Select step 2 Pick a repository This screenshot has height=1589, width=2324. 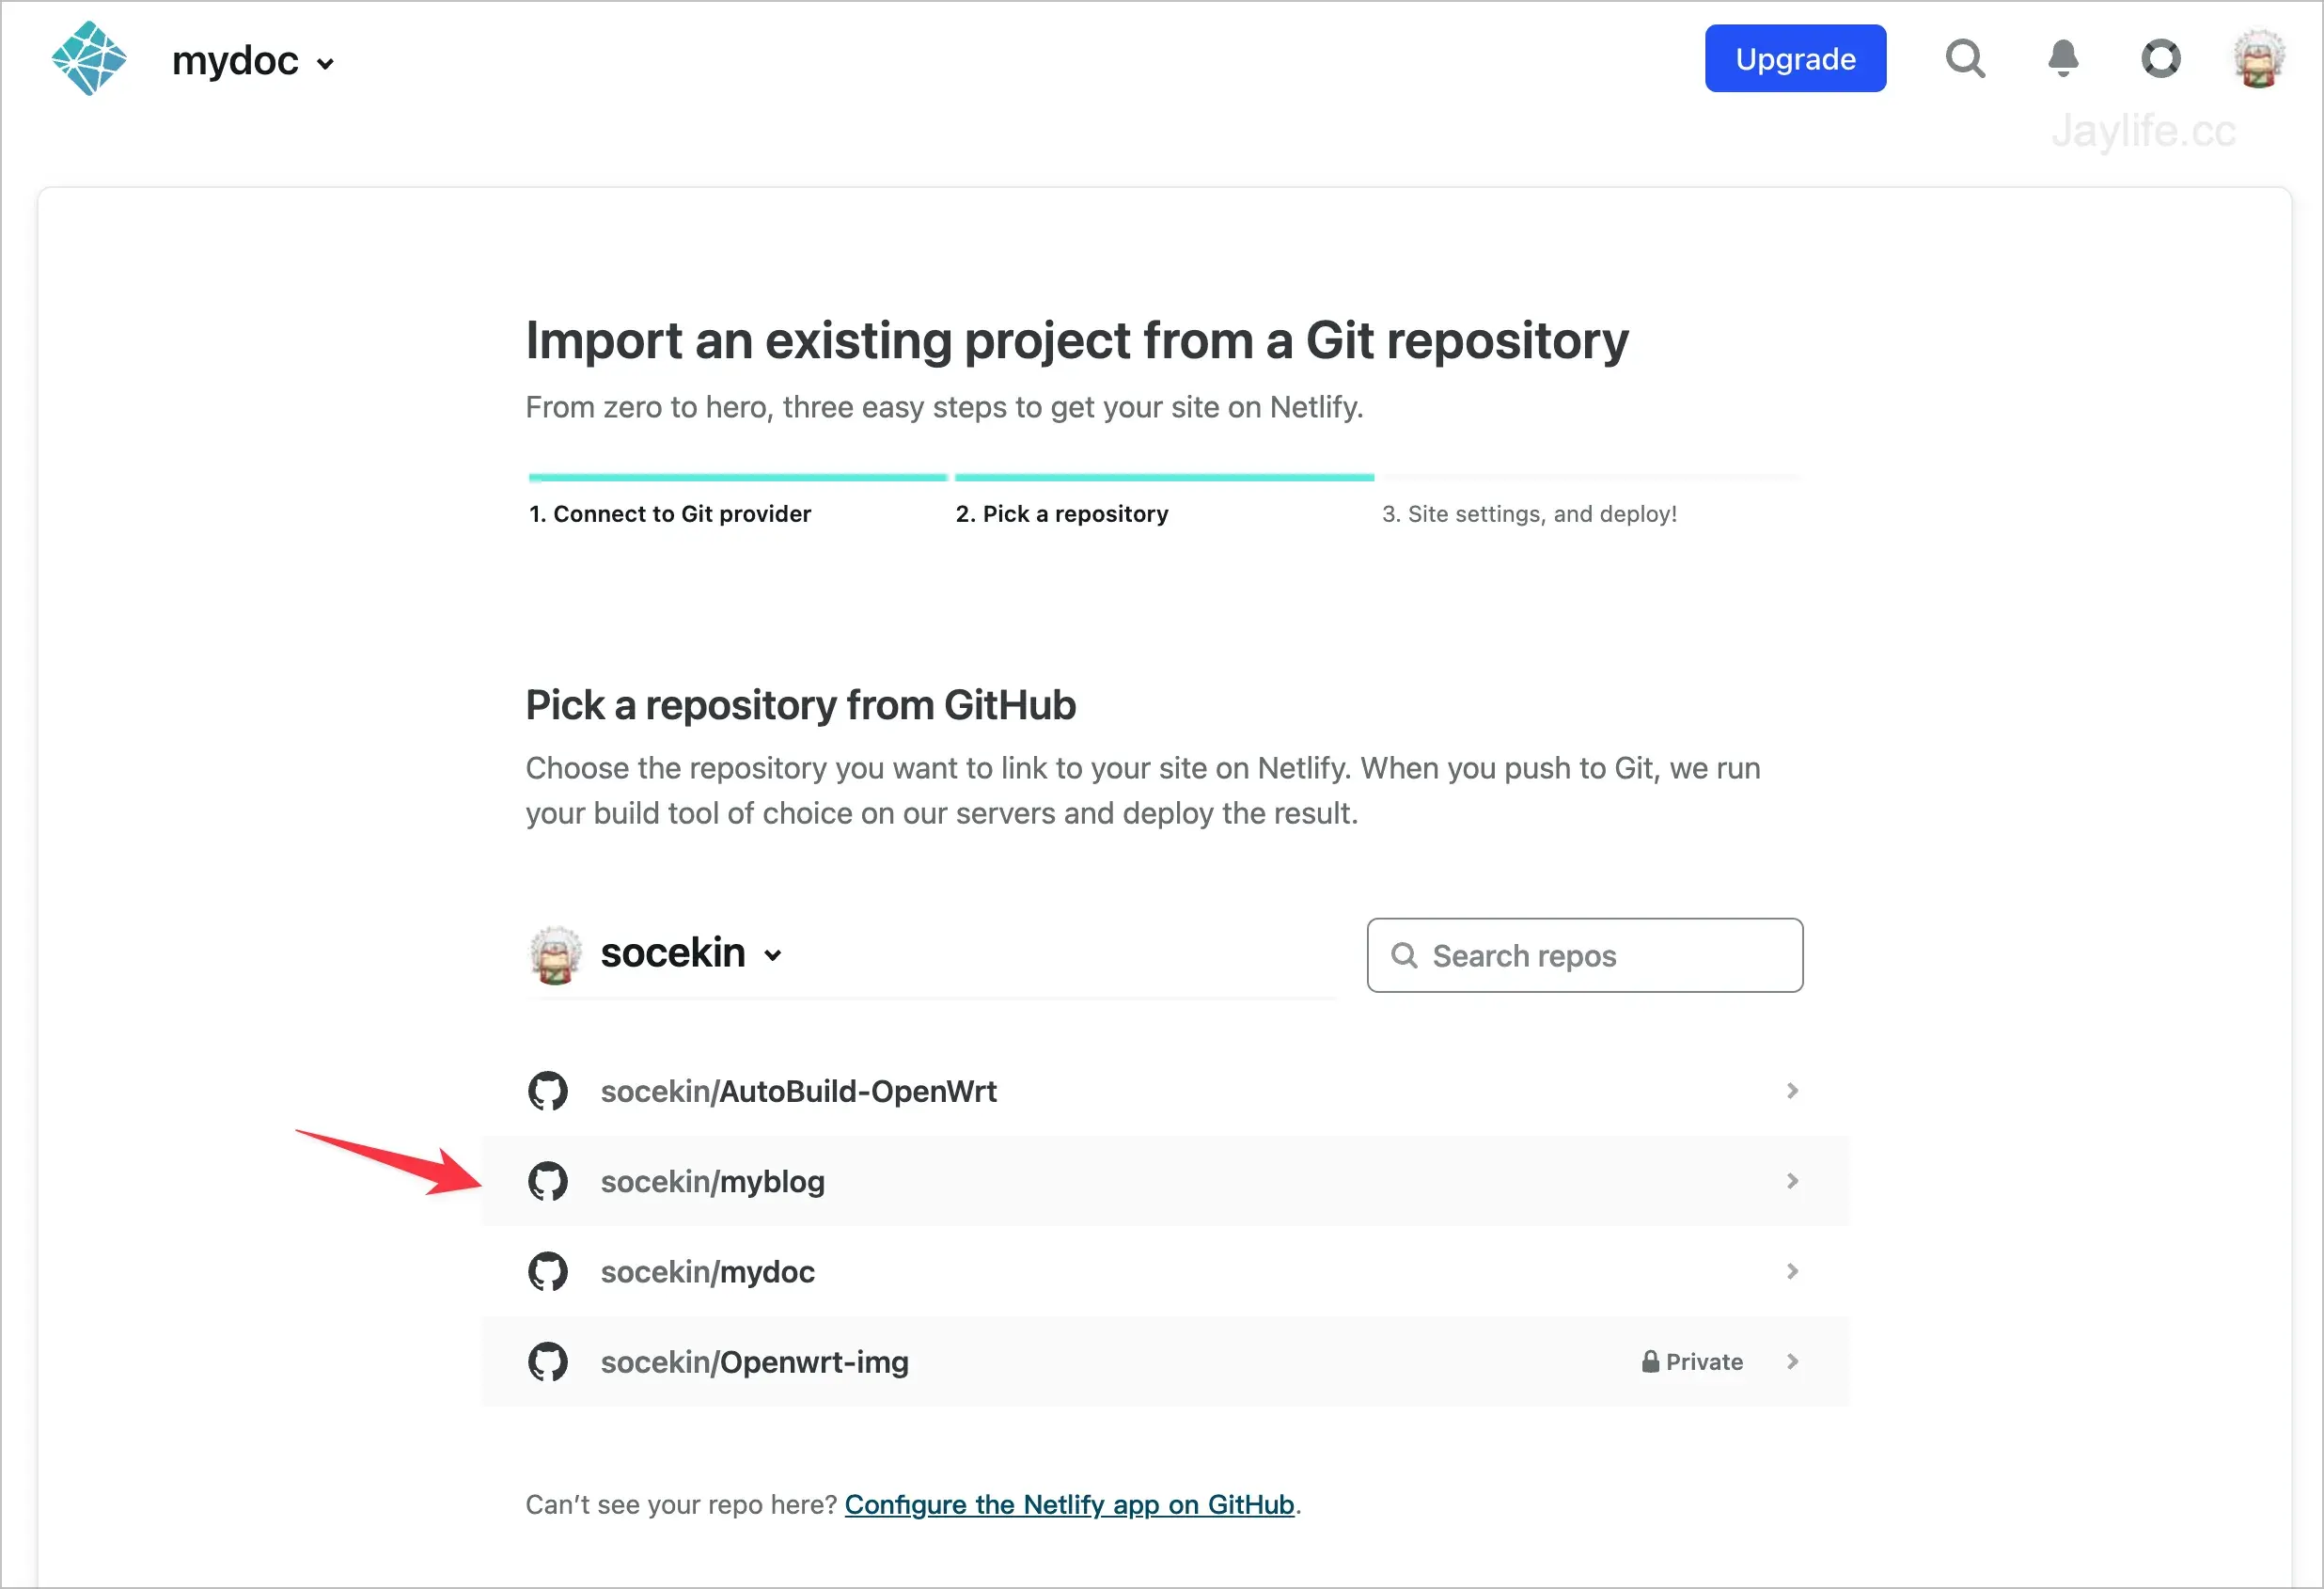click(1062, 513)
